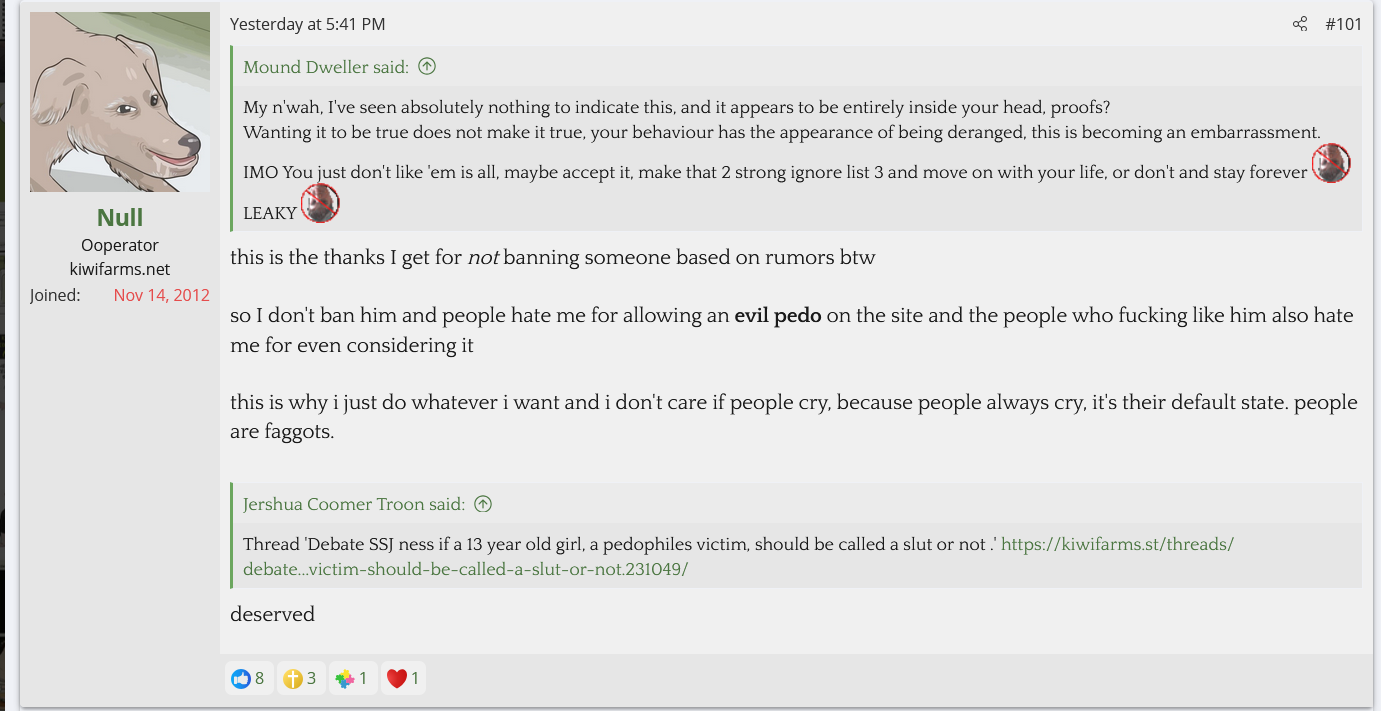The image size is (1381, 711).
Task: Click the 'Nov 14, 2012' joined date
Action: click(161, 295)
